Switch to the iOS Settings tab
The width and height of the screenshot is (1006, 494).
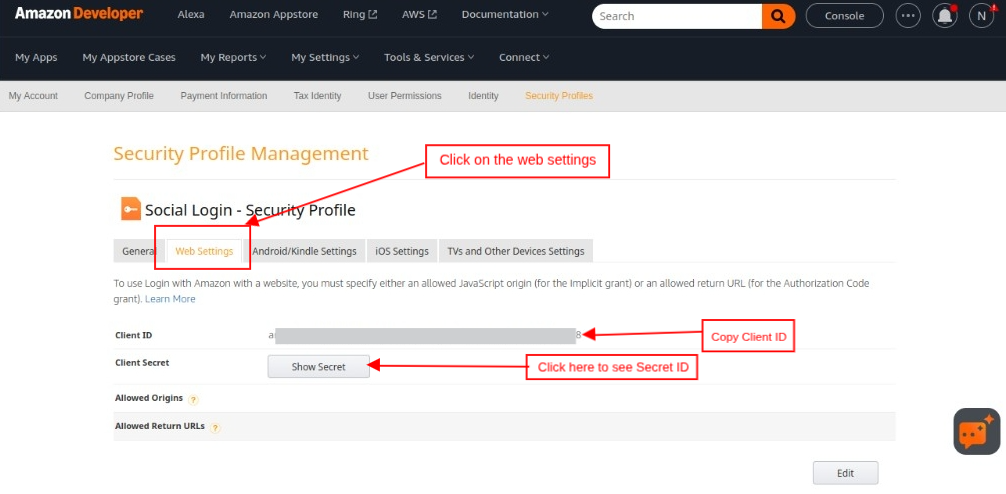point(402,251)
